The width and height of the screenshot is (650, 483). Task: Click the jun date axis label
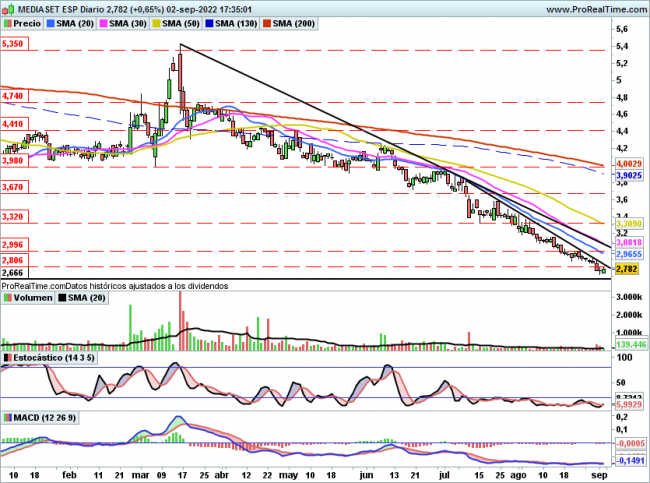(x=366, y=475)
